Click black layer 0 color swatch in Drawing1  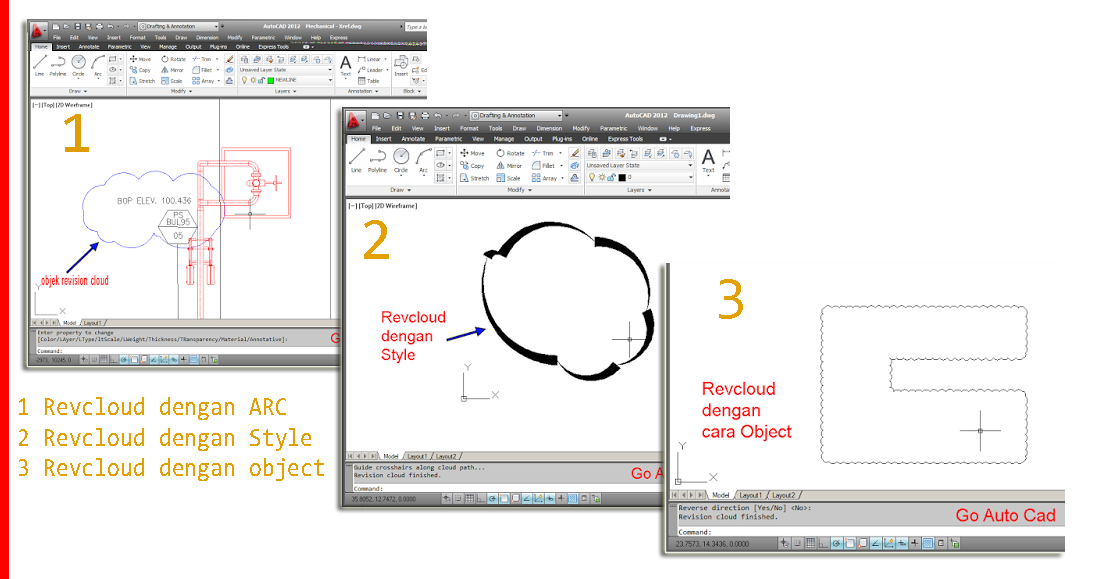click(x=622, y=178)
